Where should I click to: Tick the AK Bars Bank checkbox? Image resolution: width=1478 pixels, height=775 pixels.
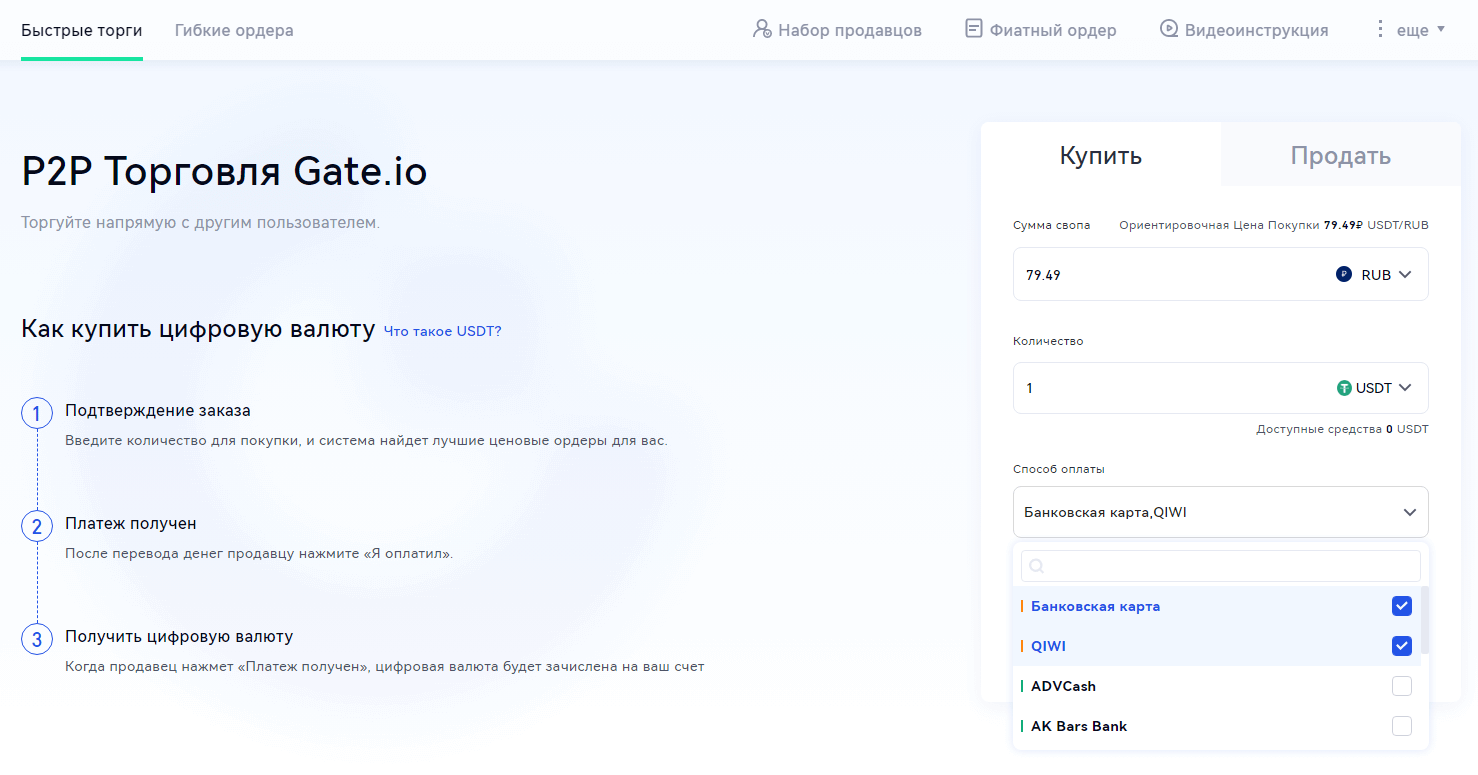click(x=1401, y=726)
